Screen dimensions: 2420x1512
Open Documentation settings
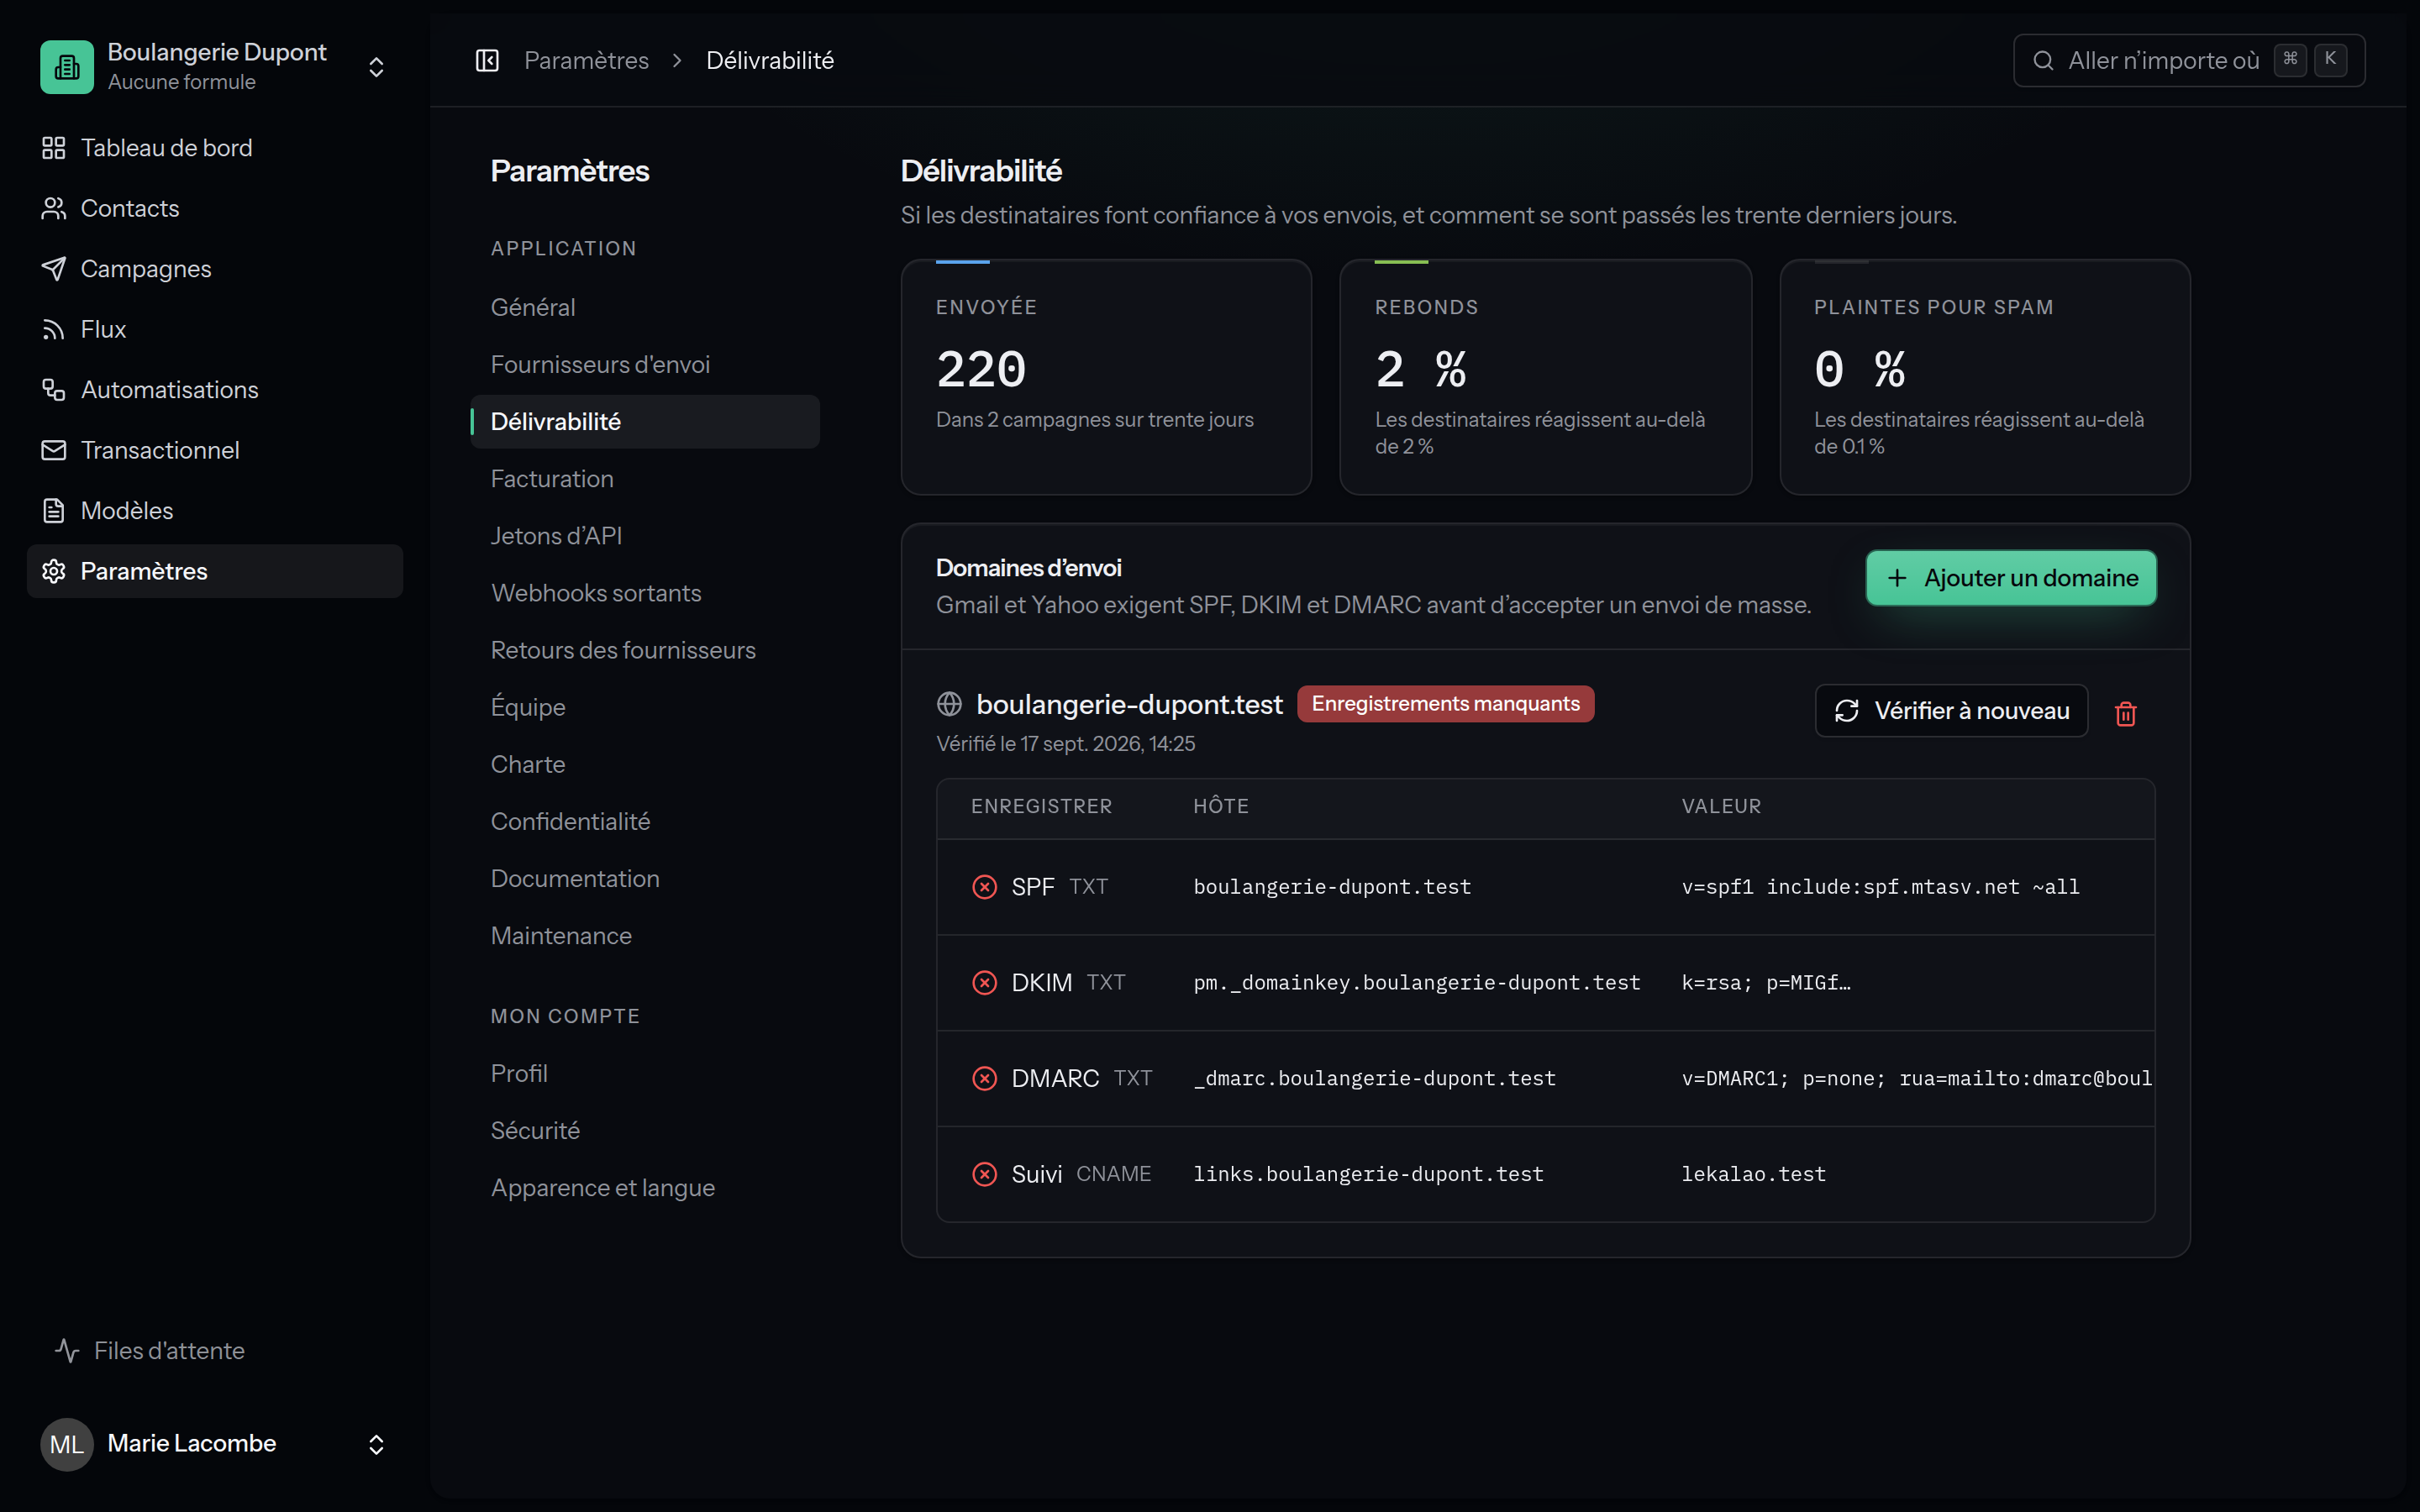point(645,879)
